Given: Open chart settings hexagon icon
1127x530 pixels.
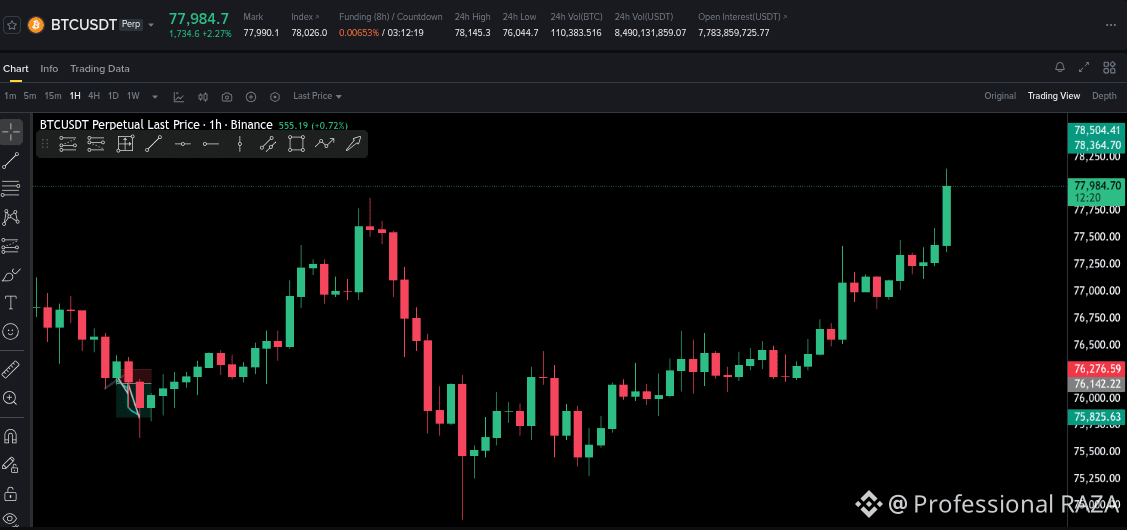Looking at the screenshot, I should click(275, 96).
